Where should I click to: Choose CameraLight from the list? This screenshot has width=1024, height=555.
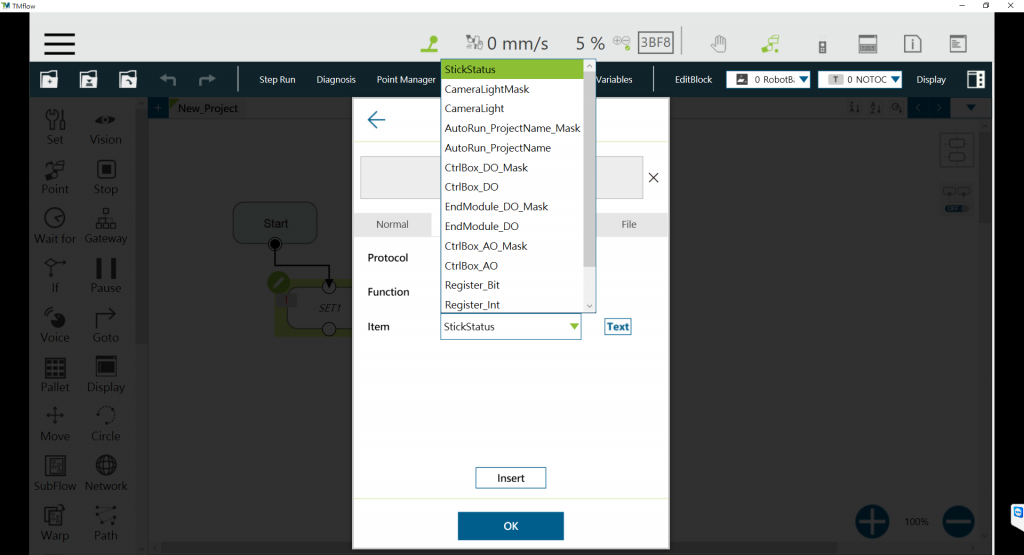coord(475,108)
